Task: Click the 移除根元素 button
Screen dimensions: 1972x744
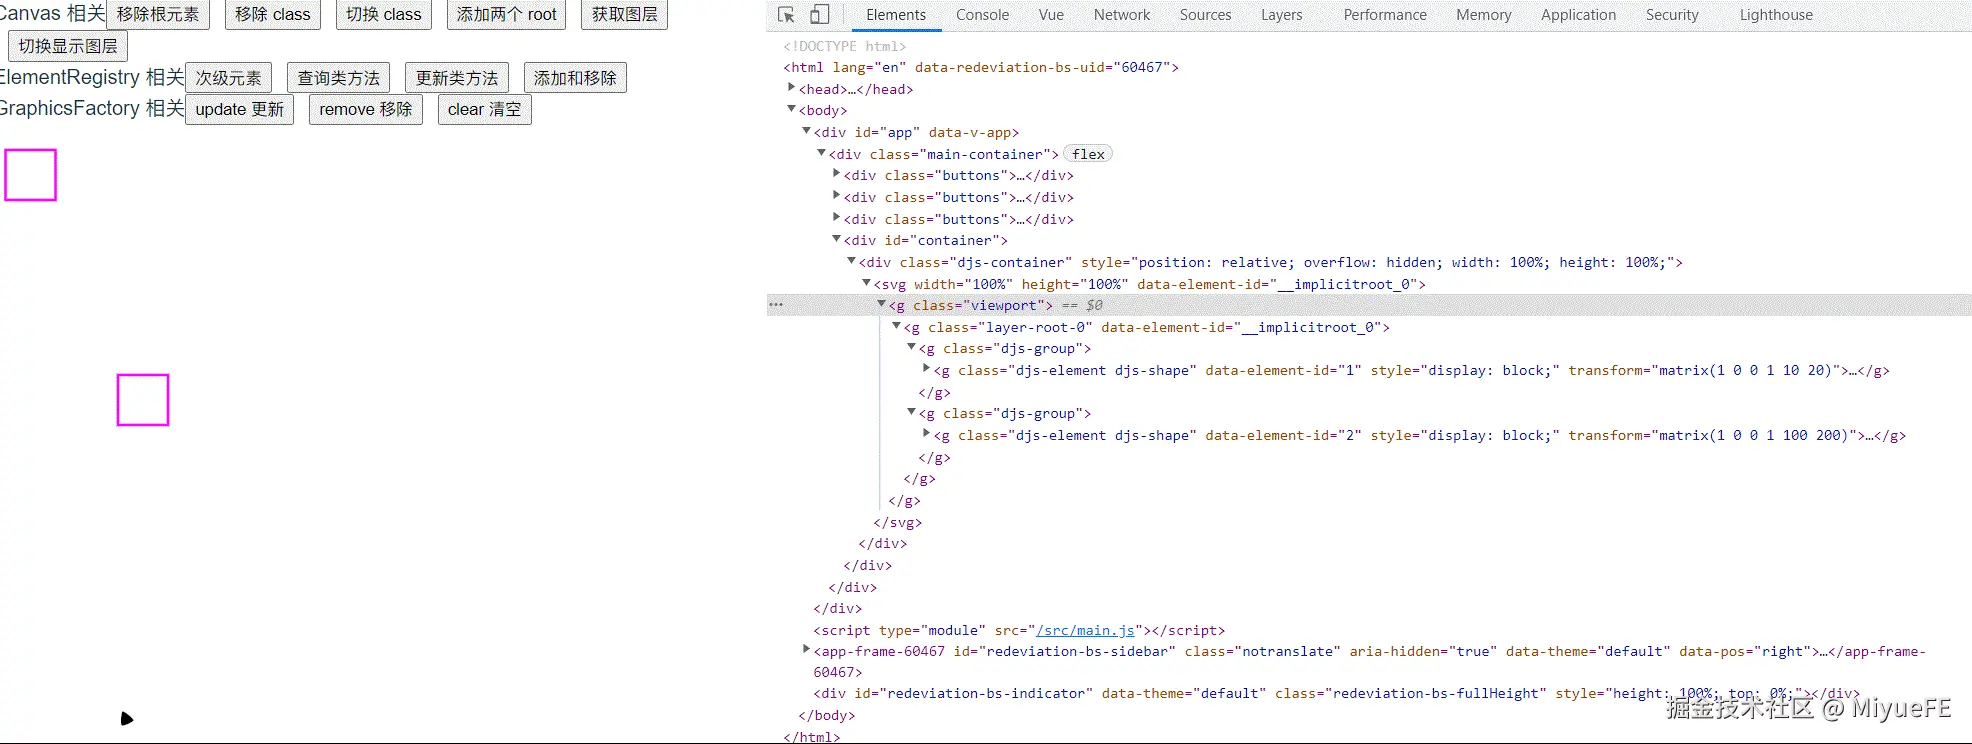Action: coord(158,15)
